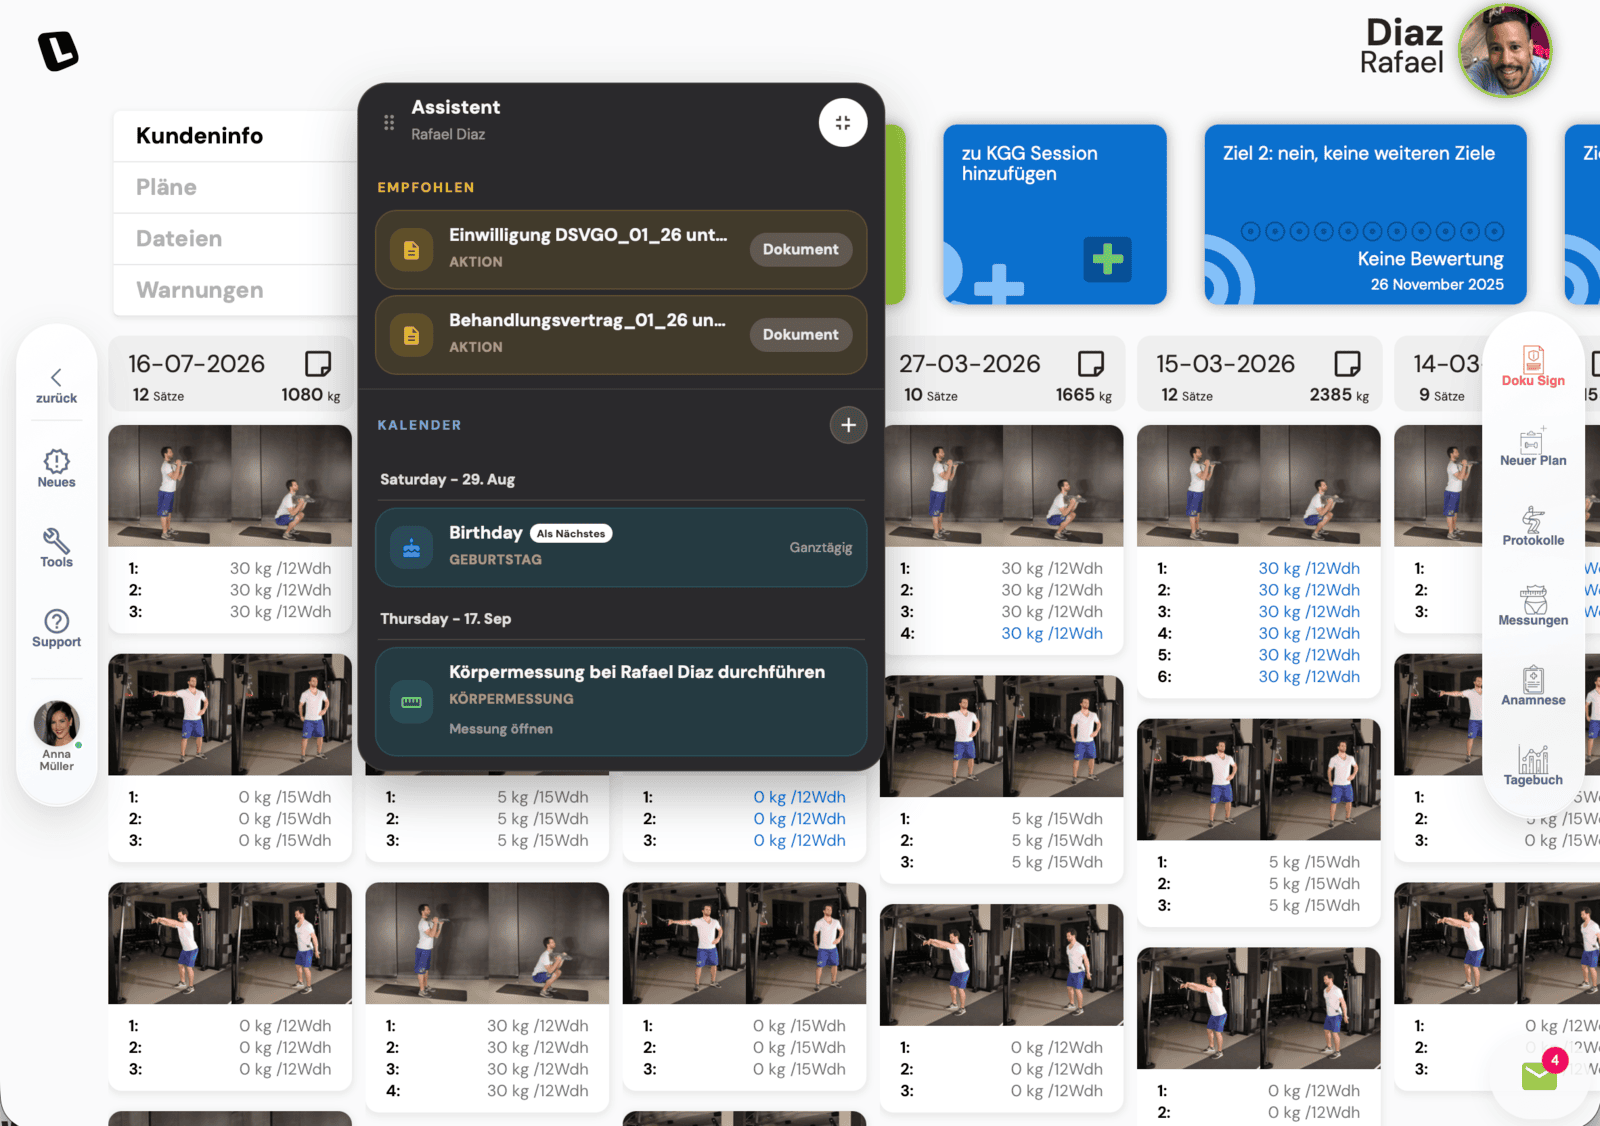Viewport: 1600px width, 1126px height.
Task: Open the Anamnese icon
Action: [1533, 686]
